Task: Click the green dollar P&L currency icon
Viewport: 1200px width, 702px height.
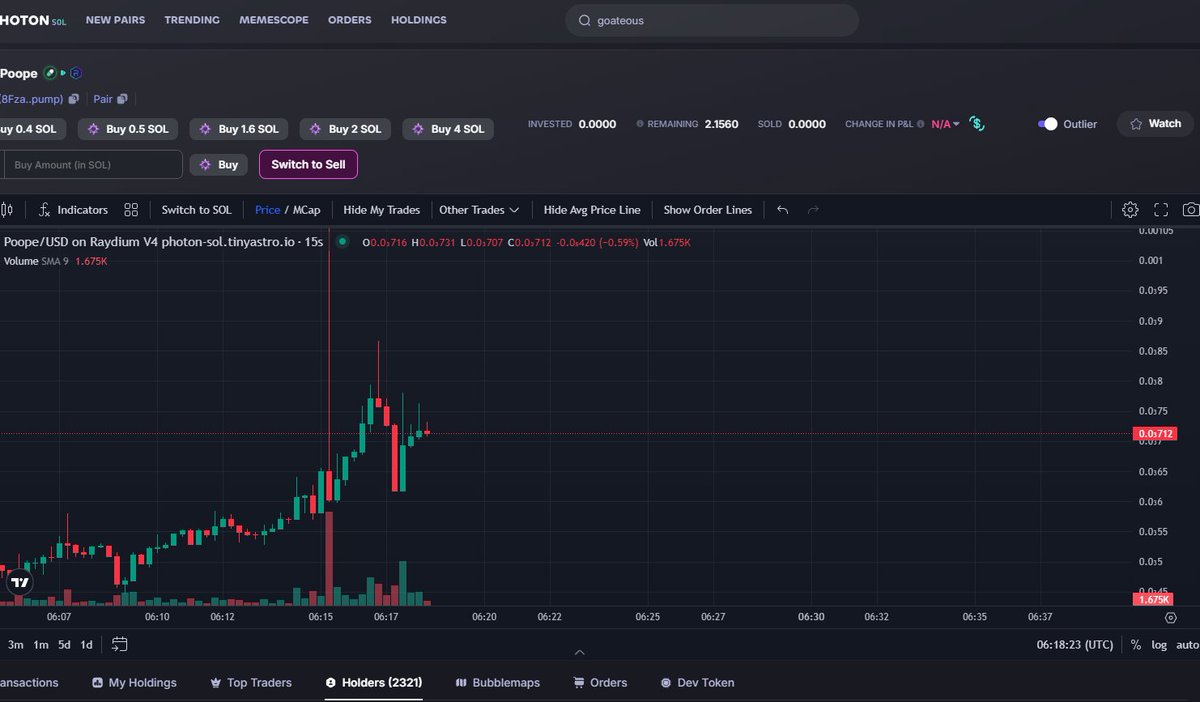Action: click(977, 124)
